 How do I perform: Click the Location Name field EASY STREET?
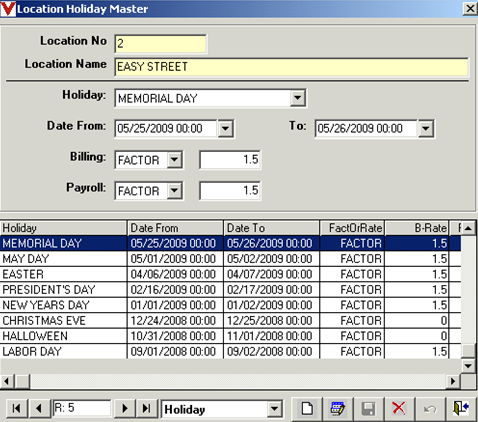tap(291, 67)
